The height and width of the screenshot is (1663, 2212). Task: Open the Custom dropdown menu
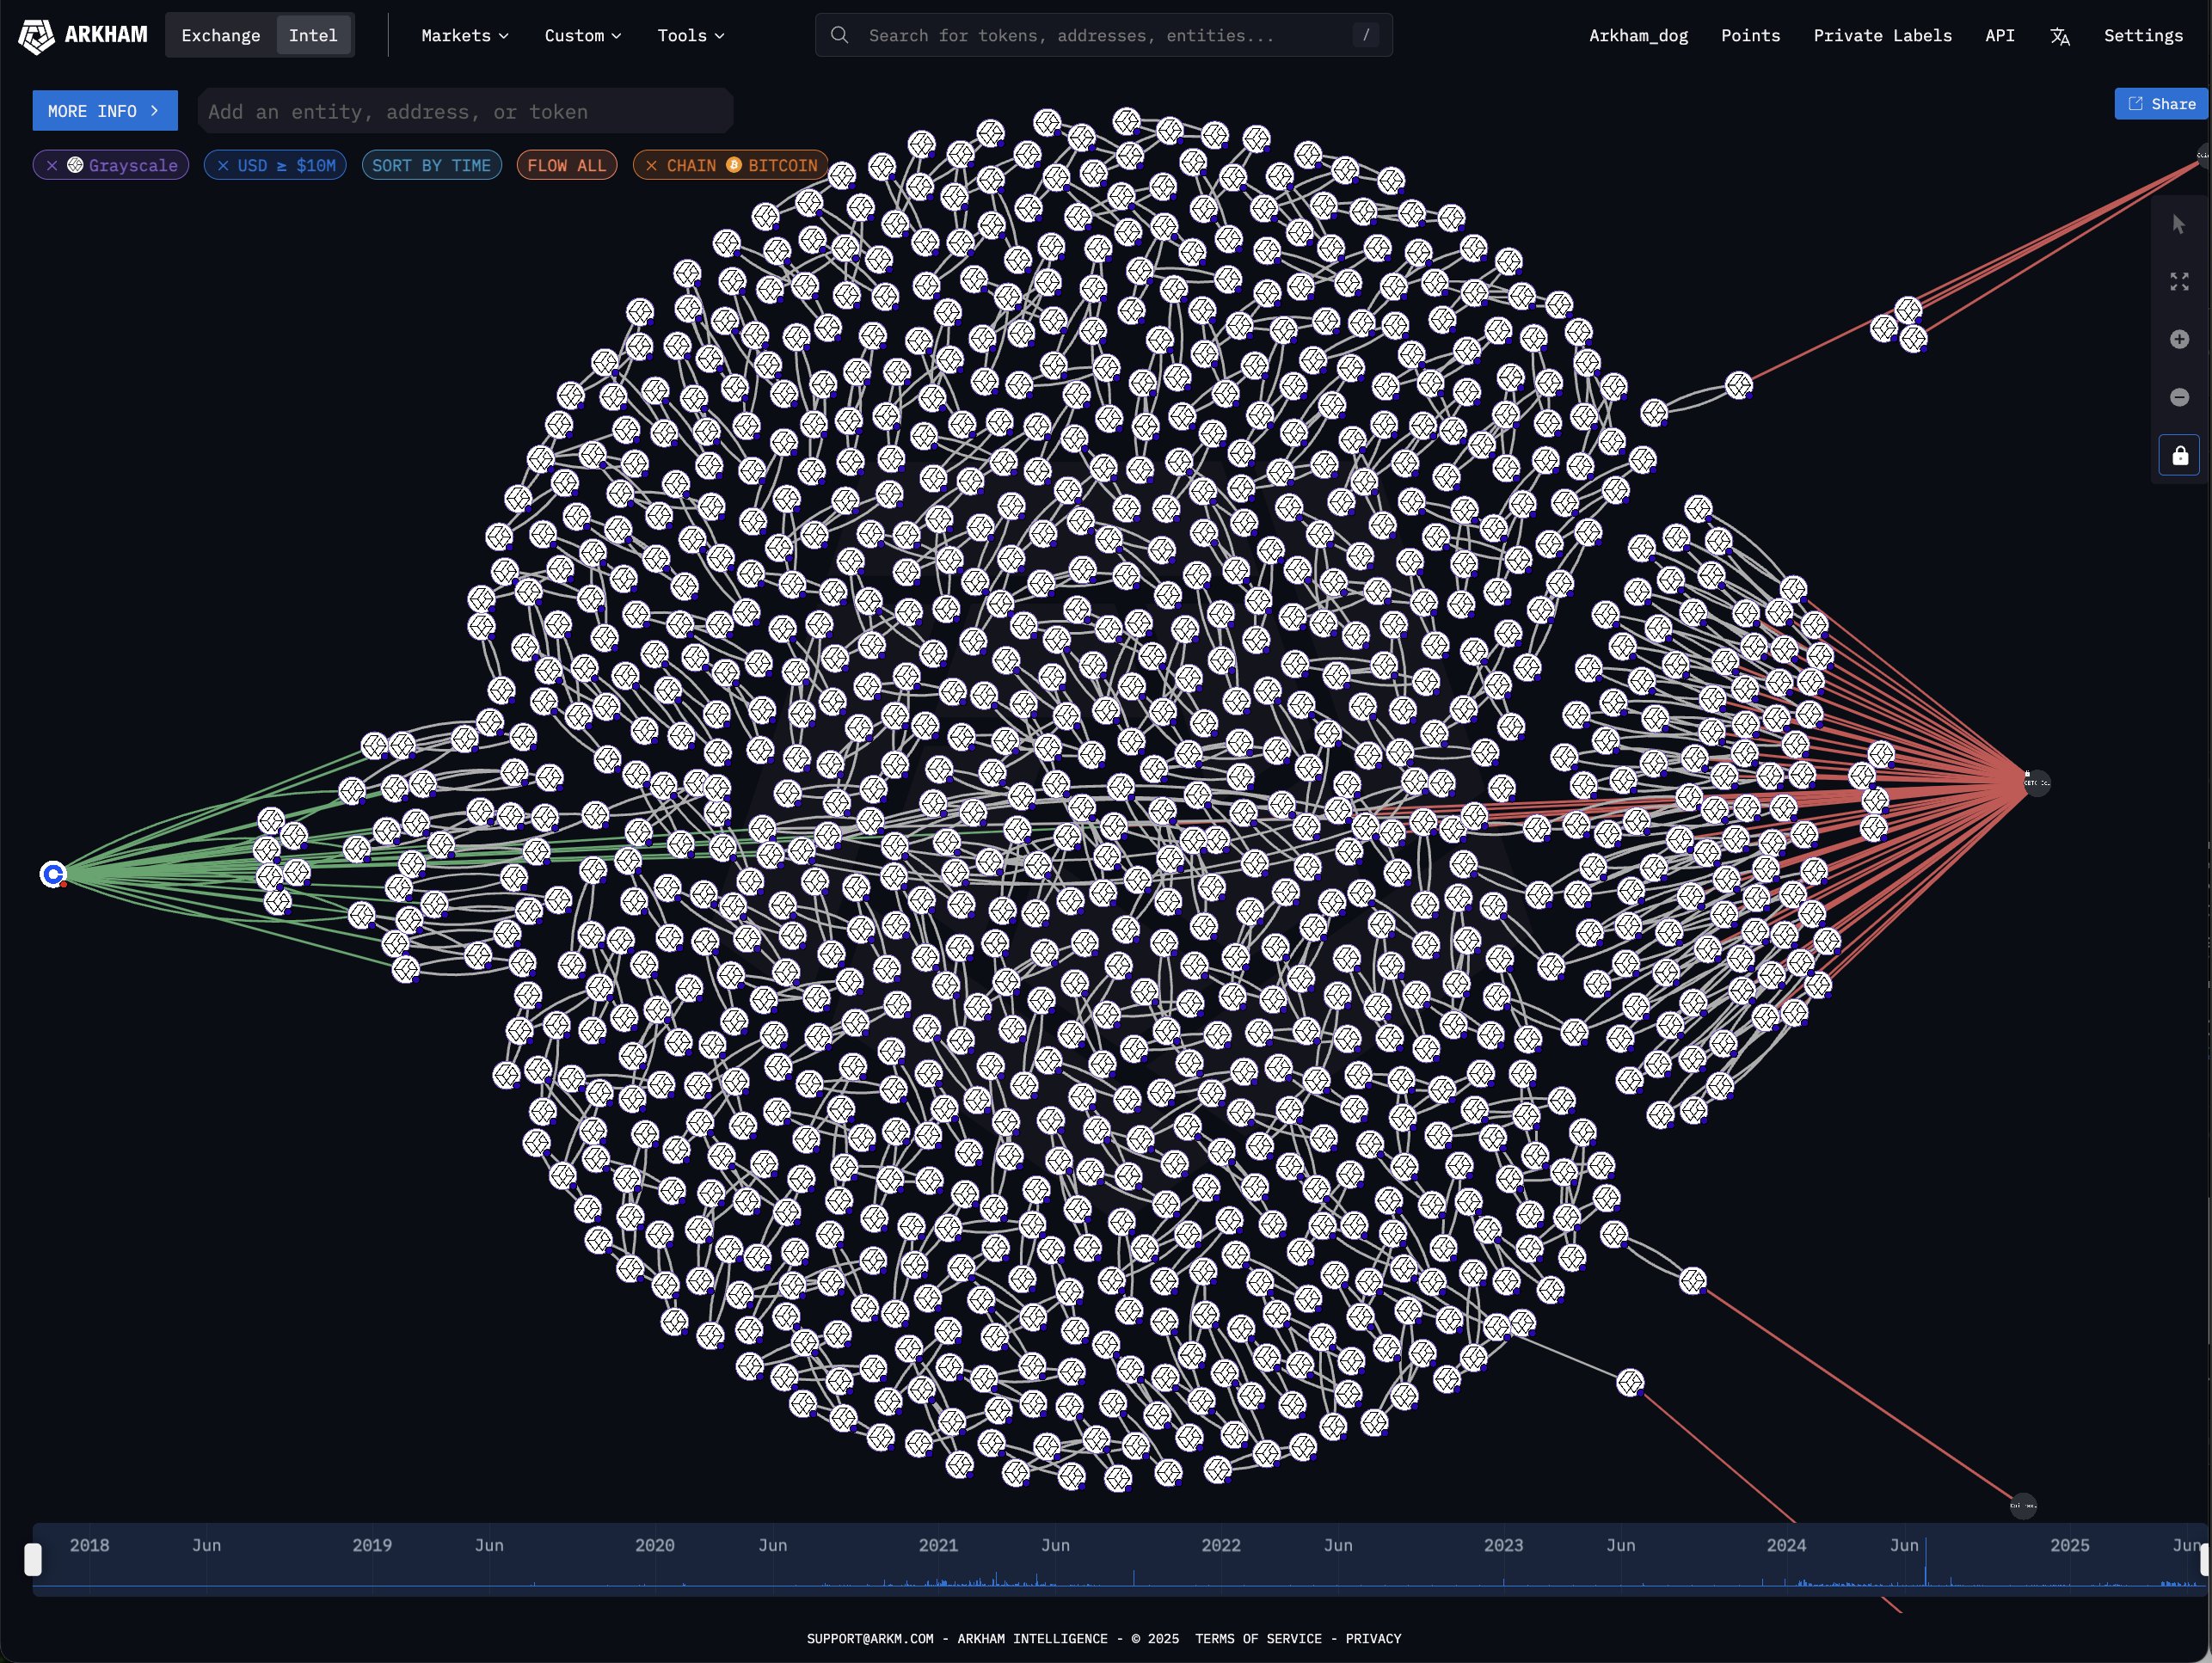click(583, 35)
